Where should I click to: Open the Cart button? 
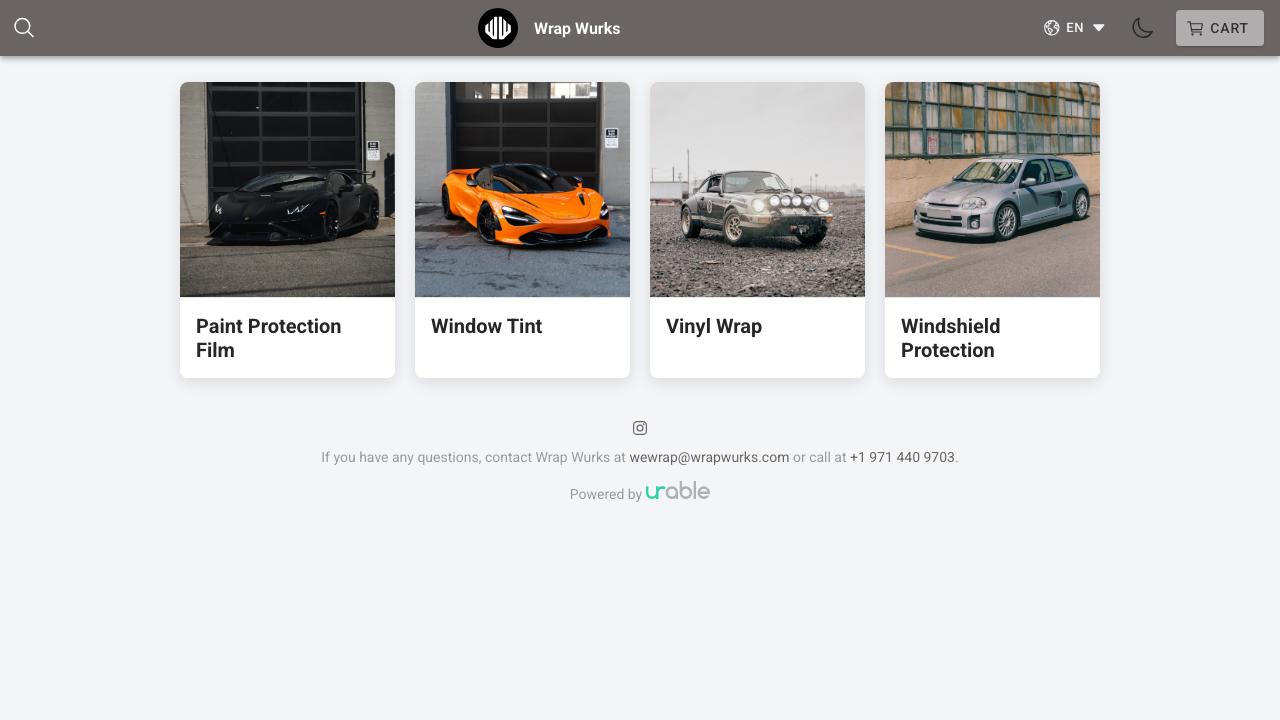(1219, 28)
